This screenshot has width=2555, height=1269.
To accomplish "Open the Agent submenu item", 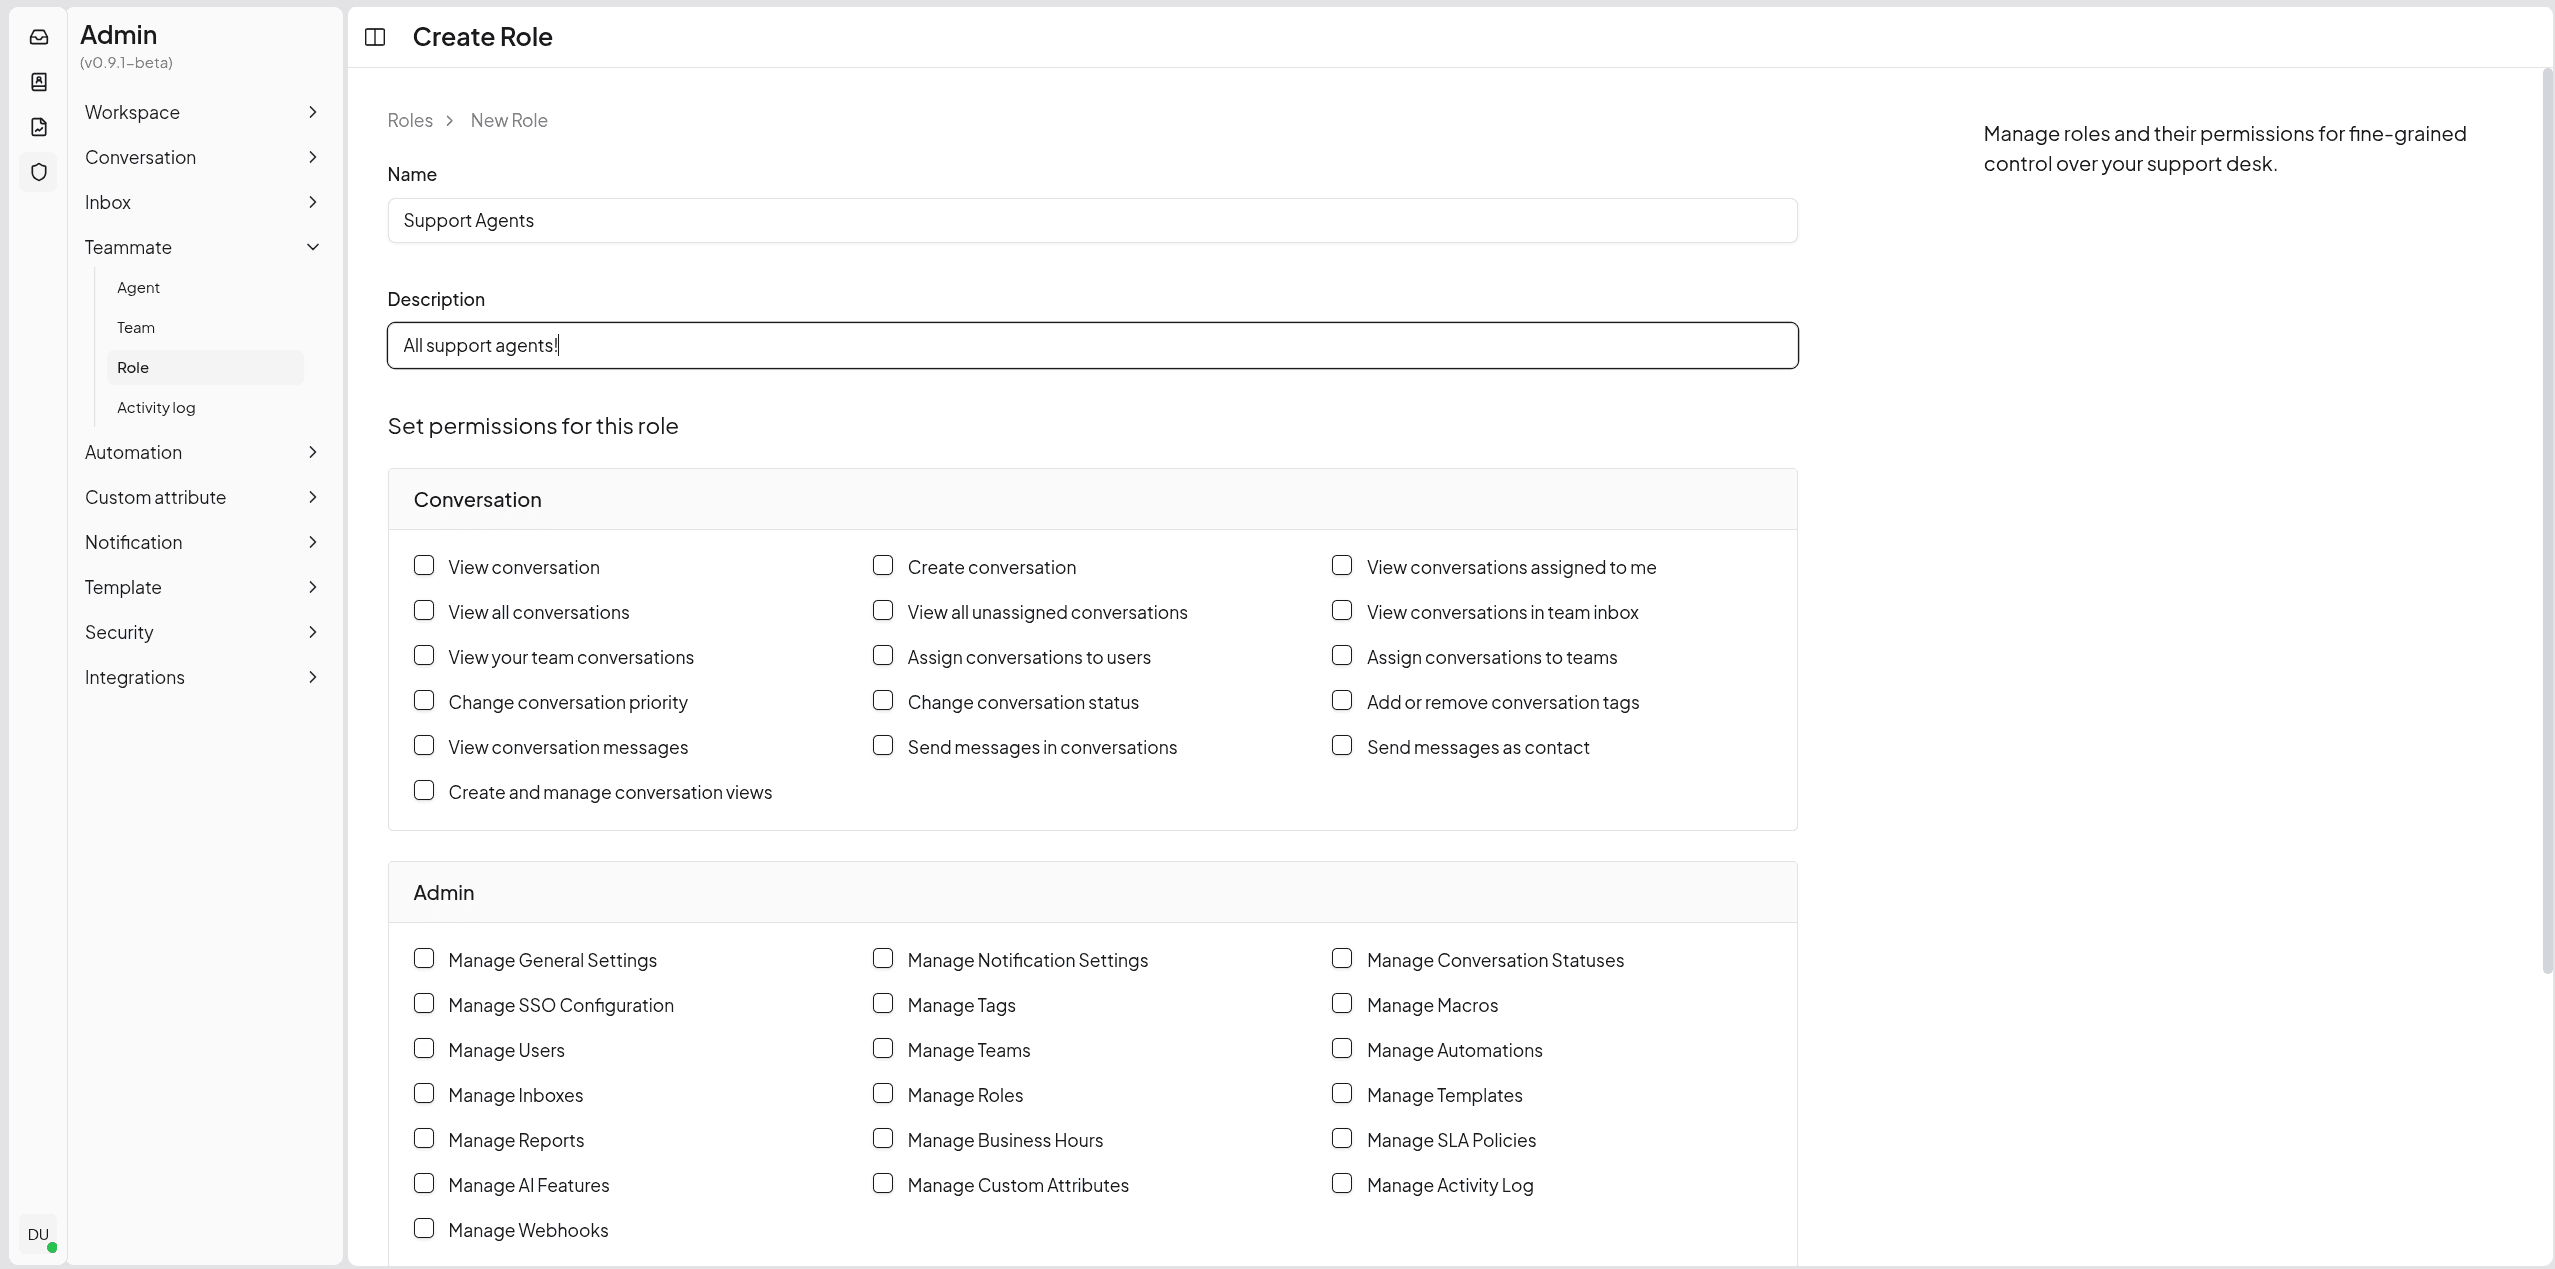I will coord(138,288).
